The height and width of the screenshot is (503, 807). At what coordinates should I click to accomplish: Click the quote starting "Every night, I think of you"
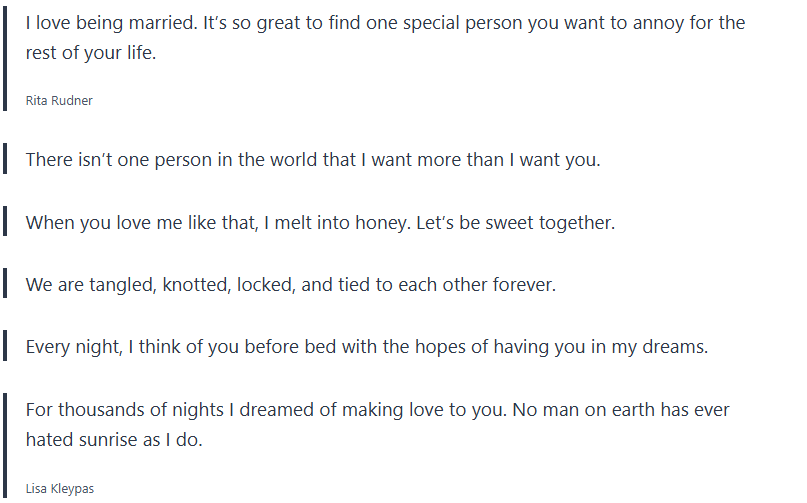[x=366, y=348]
